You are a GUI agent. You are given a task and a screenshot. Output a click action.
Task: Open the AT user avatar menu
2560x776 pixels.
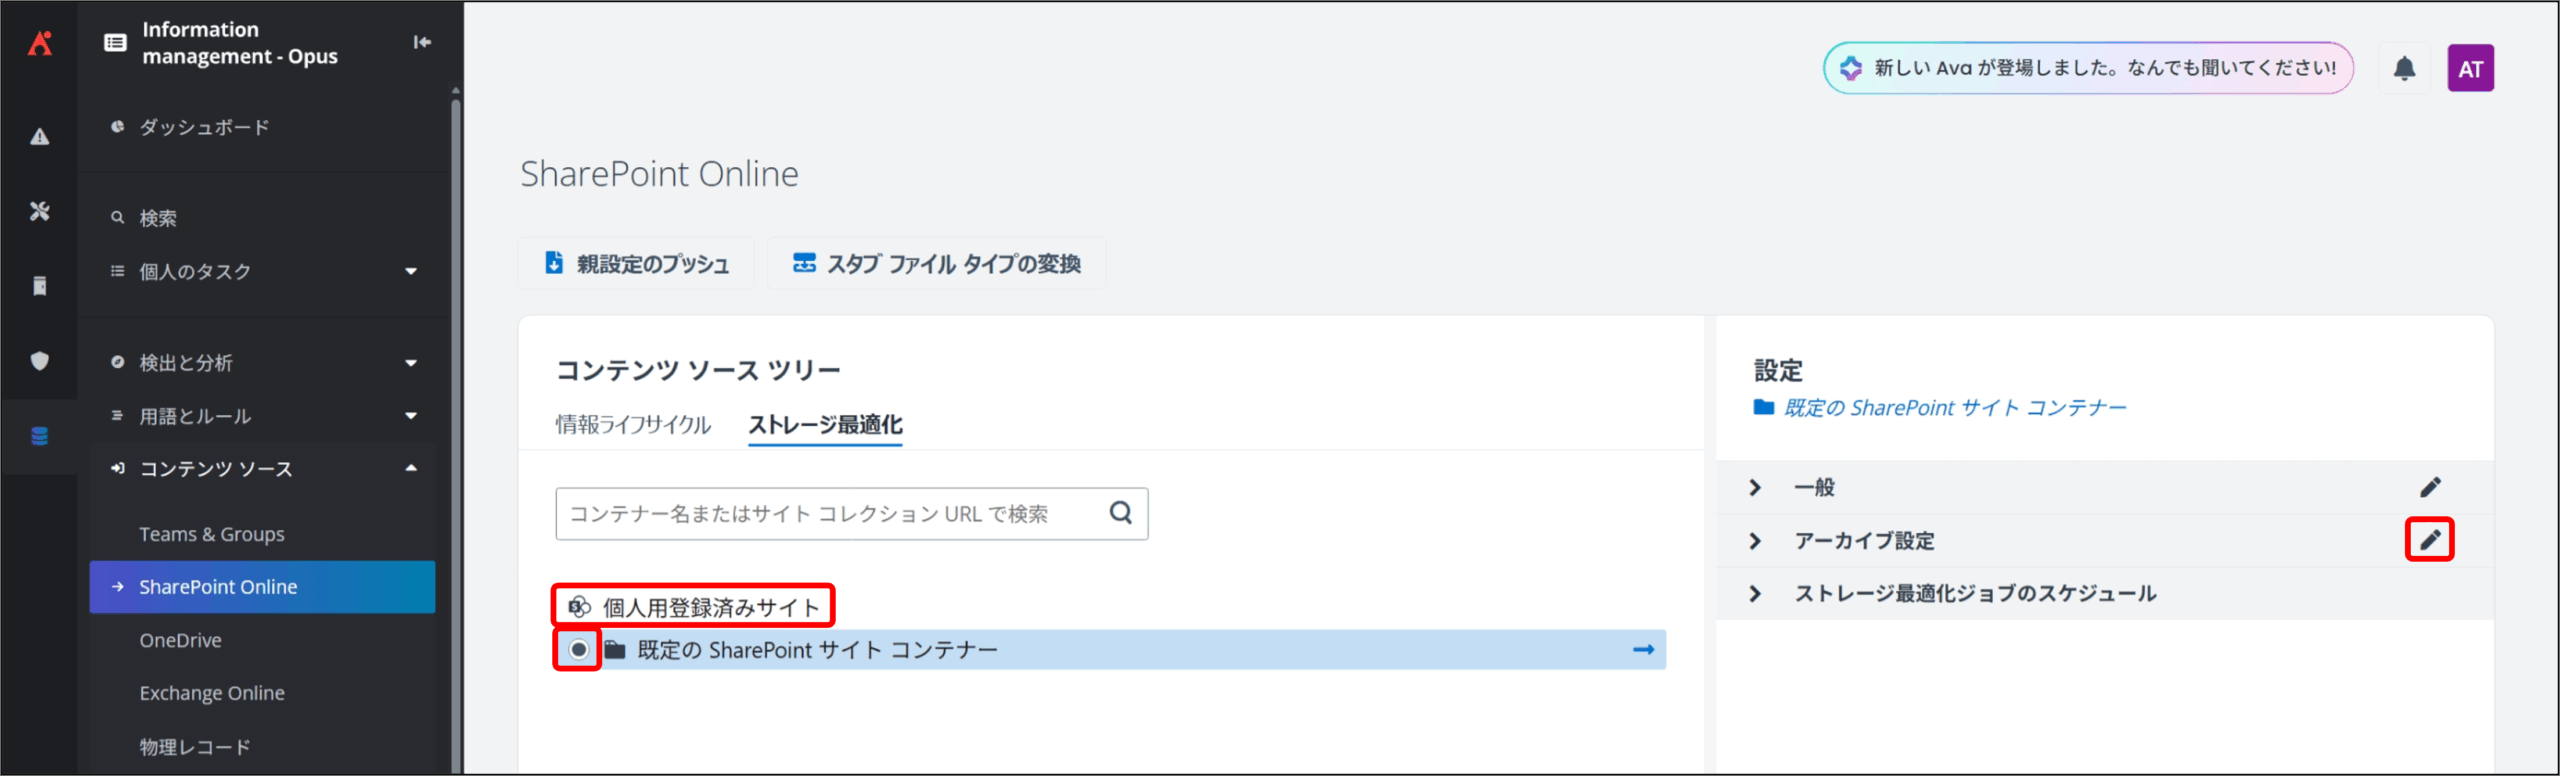2470,69
